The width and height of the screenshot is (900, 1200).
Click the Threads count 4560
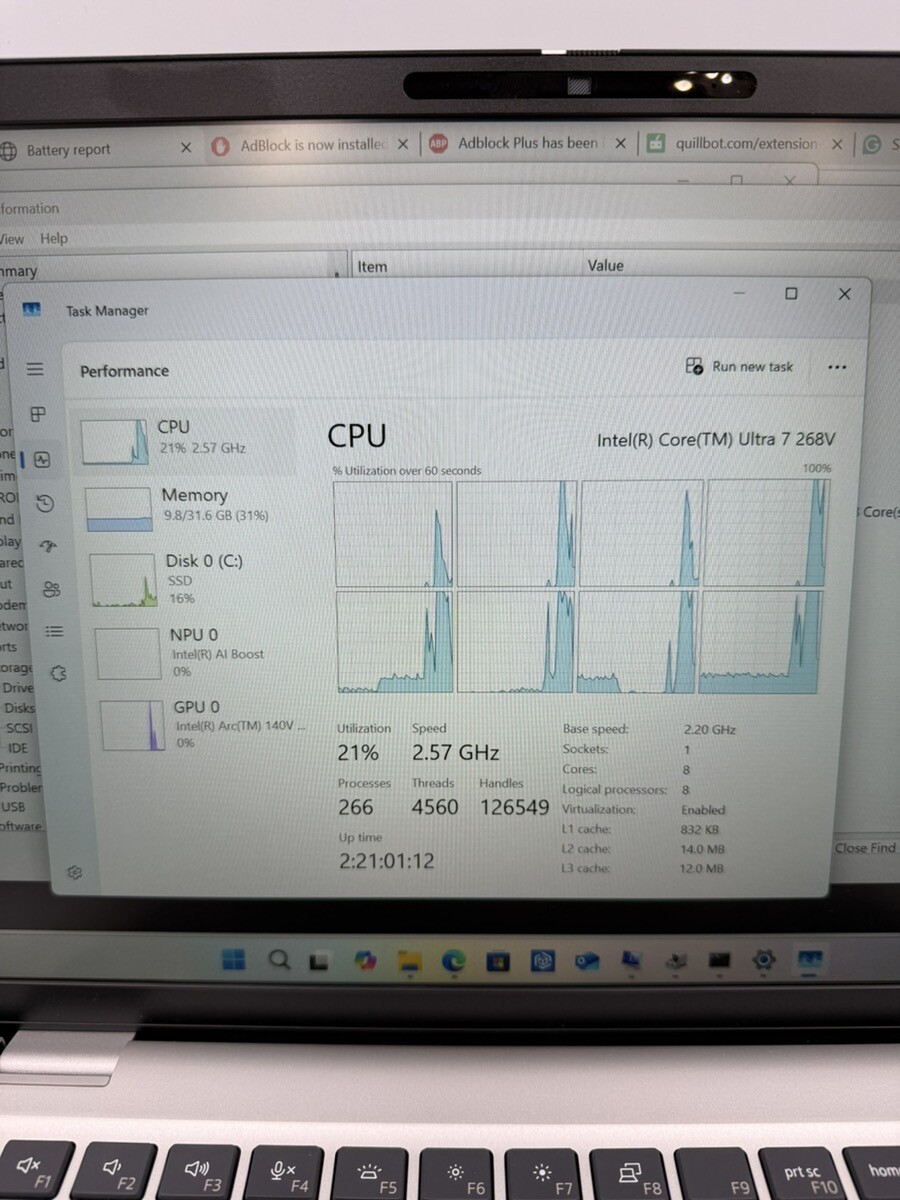[x=435, y=807]
